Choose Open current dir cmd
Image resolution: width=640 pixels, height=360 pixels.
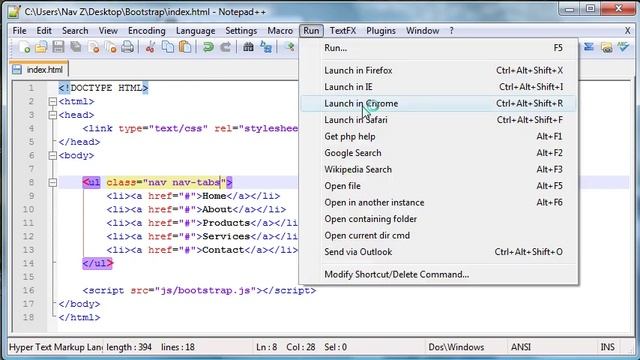pyautogui.click(x=439, y=236)
